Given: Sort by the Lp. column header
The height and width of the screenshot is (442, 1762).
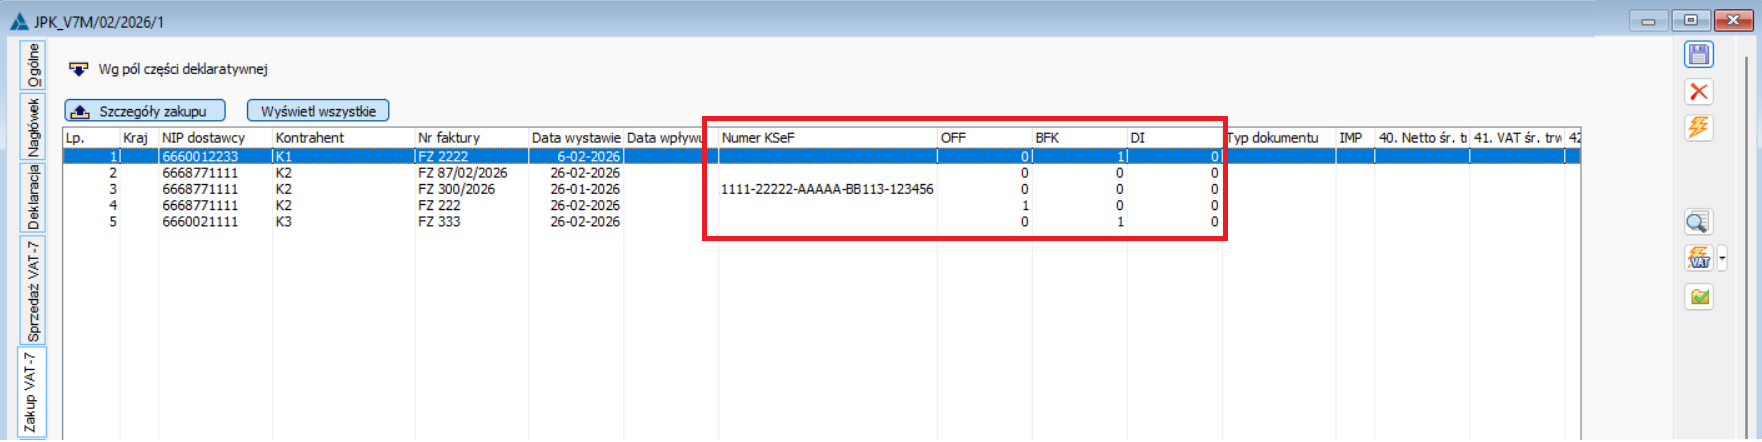Looking at the screenshot, I should [x=91, y=137].
